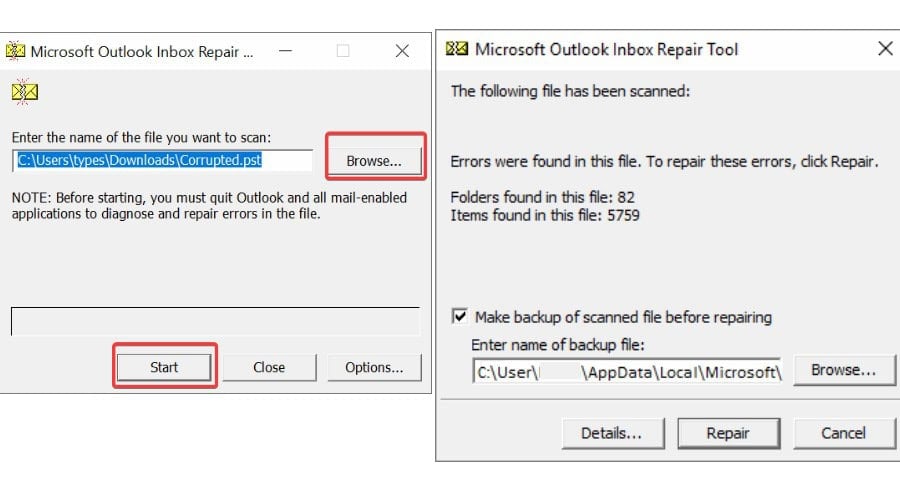Click the Close button beside Start
900x500 pixels.
click(269, 367)
